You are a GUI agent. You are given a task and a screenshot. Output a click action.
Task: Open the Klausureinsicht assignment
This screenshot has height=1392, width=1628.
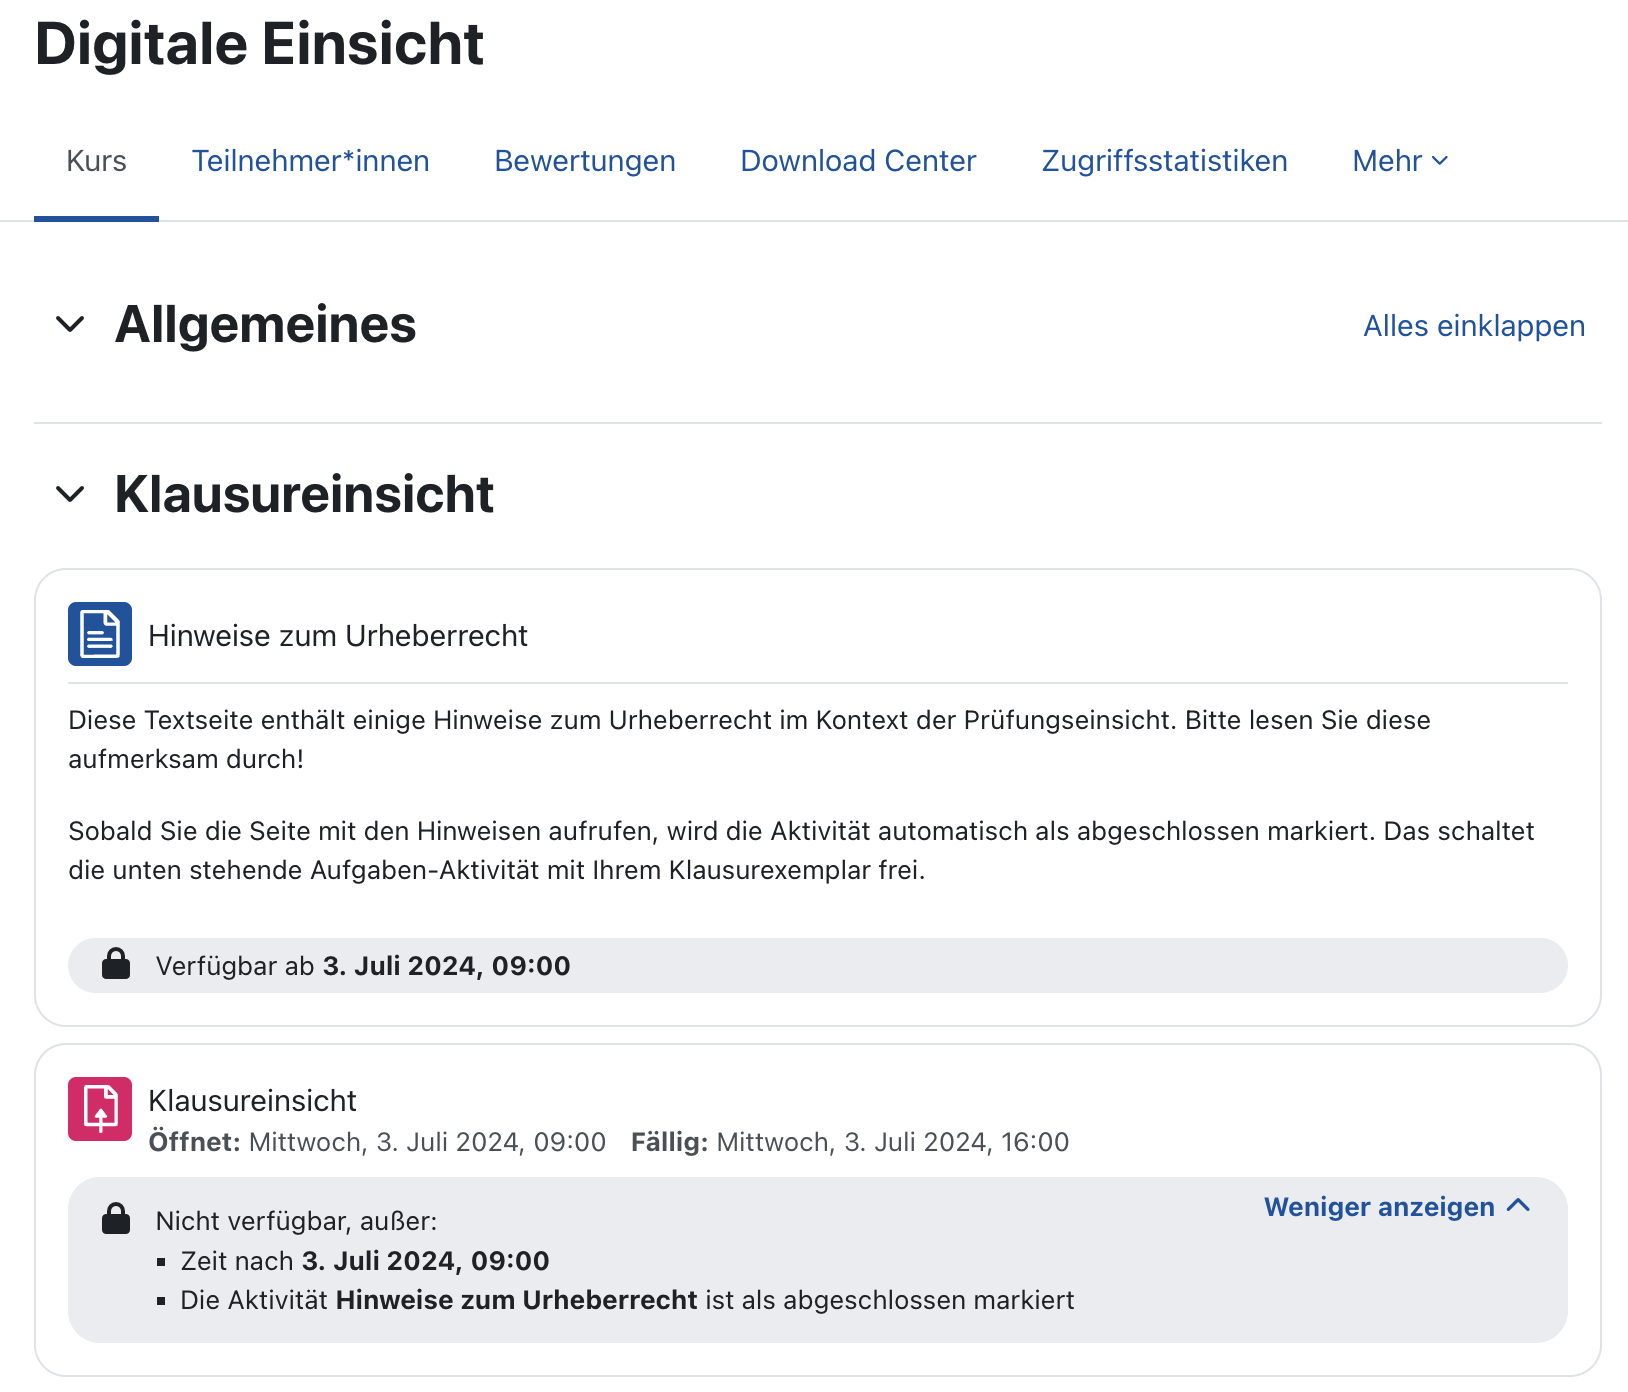click(252, 1100)
